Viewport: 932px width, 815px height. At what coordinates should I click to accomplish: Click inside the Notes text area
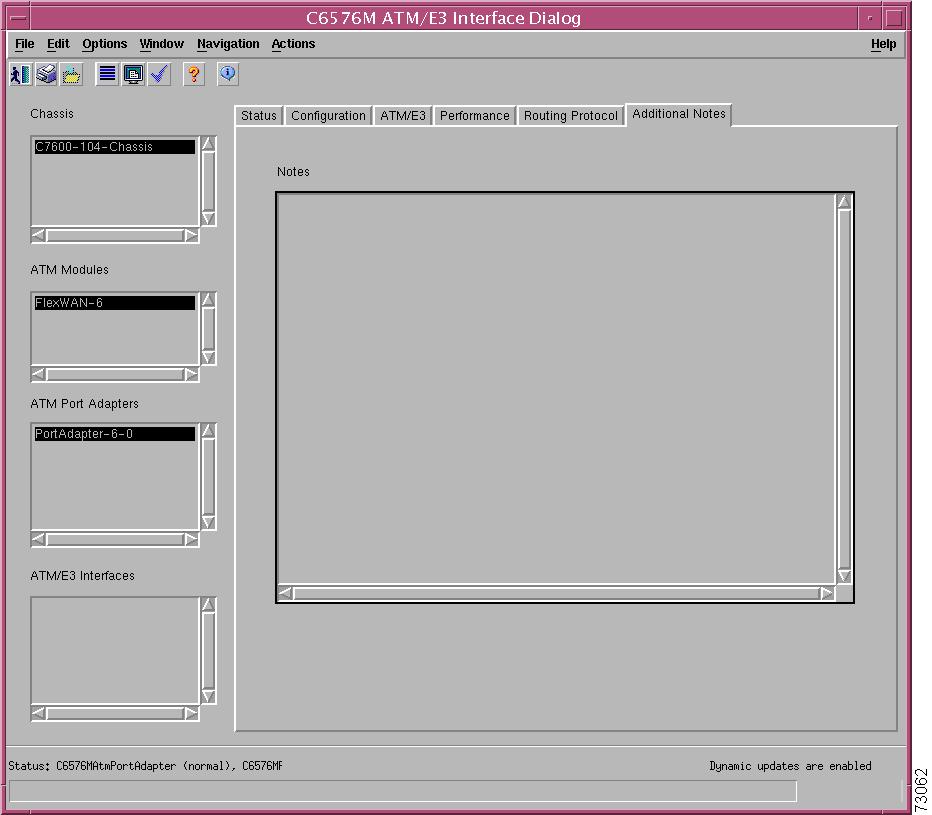(556, 388)
